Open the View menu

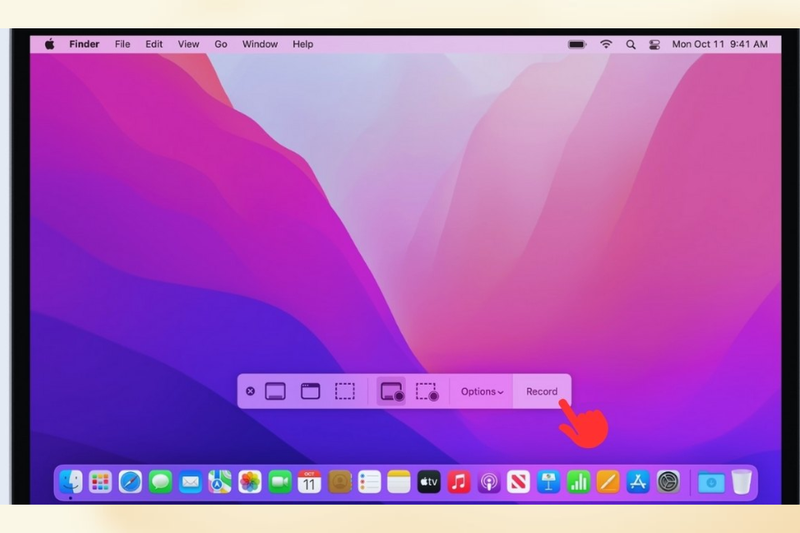188,44
